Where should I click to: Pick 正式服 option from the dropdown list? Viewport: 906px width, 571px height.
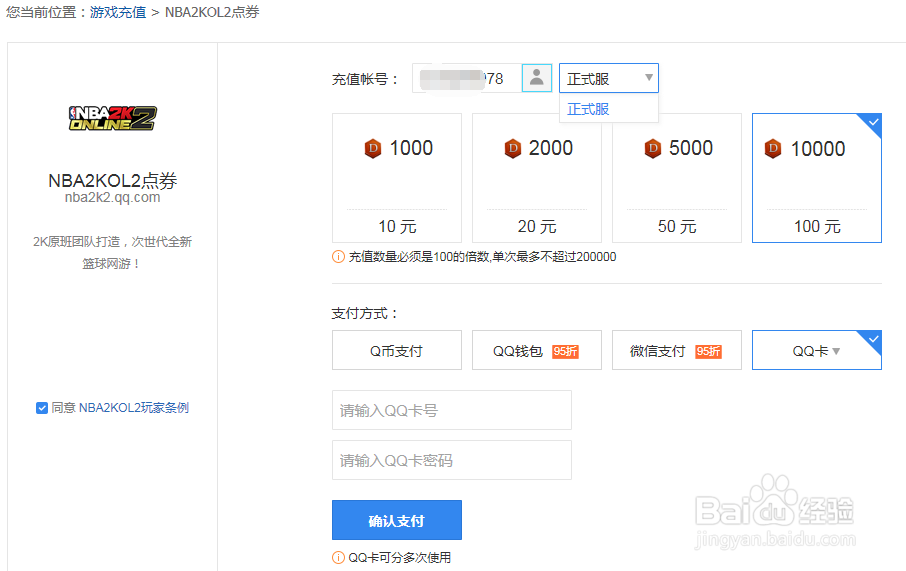(x=608, y=109)
